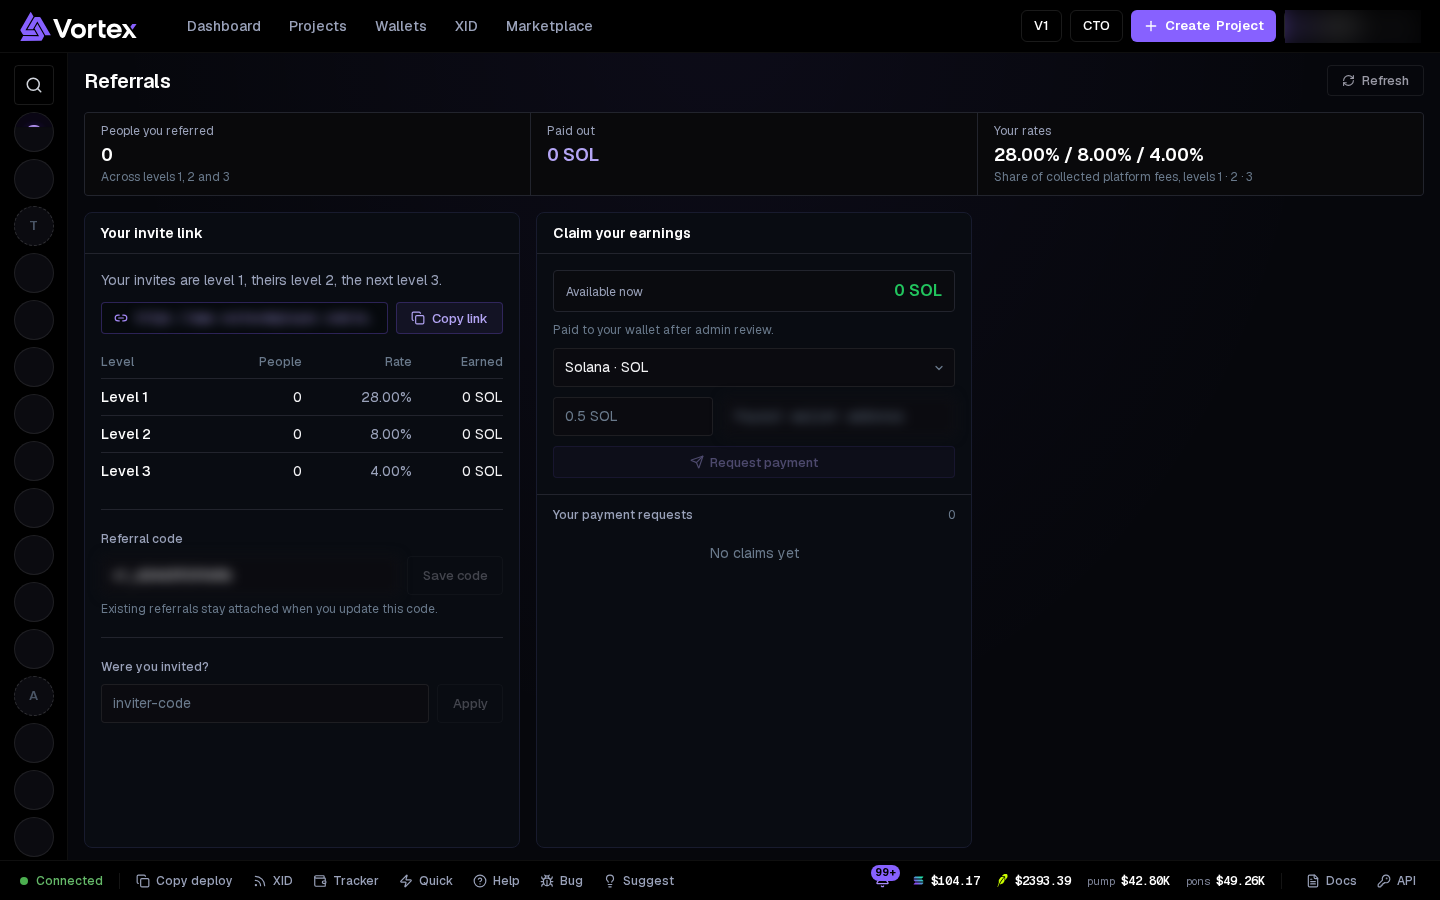Open Wallets in top navigation

pos(401,26)
